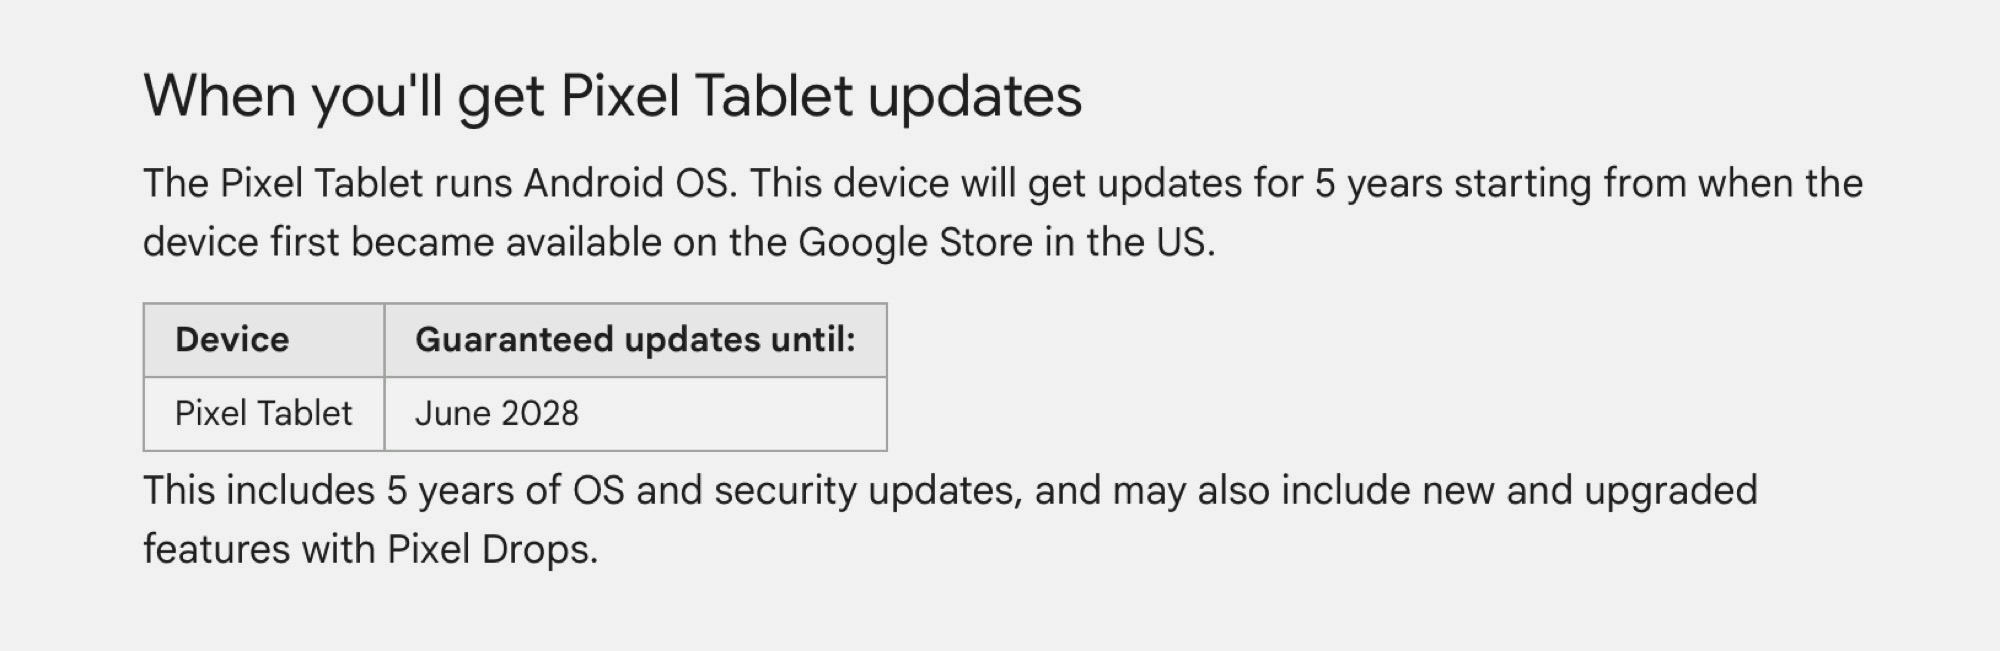Click the phrase "Pixel Drops" in the last line
The height and width of the screenshot is (651, 2000).
click(491, 550)
